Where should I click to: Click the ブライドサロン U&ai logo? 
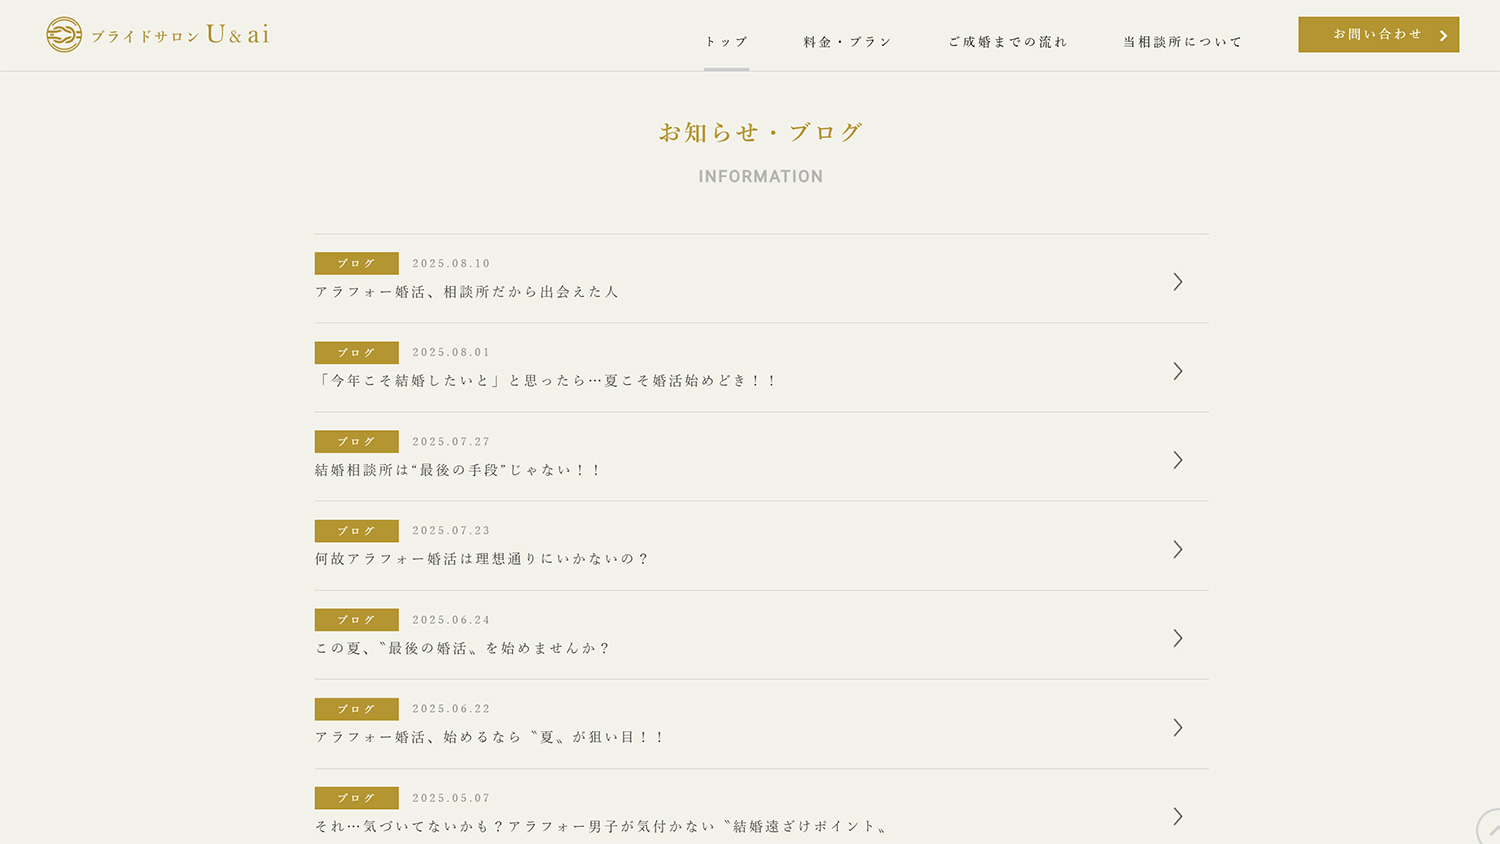pyautogui.click(x=158, y=35)
